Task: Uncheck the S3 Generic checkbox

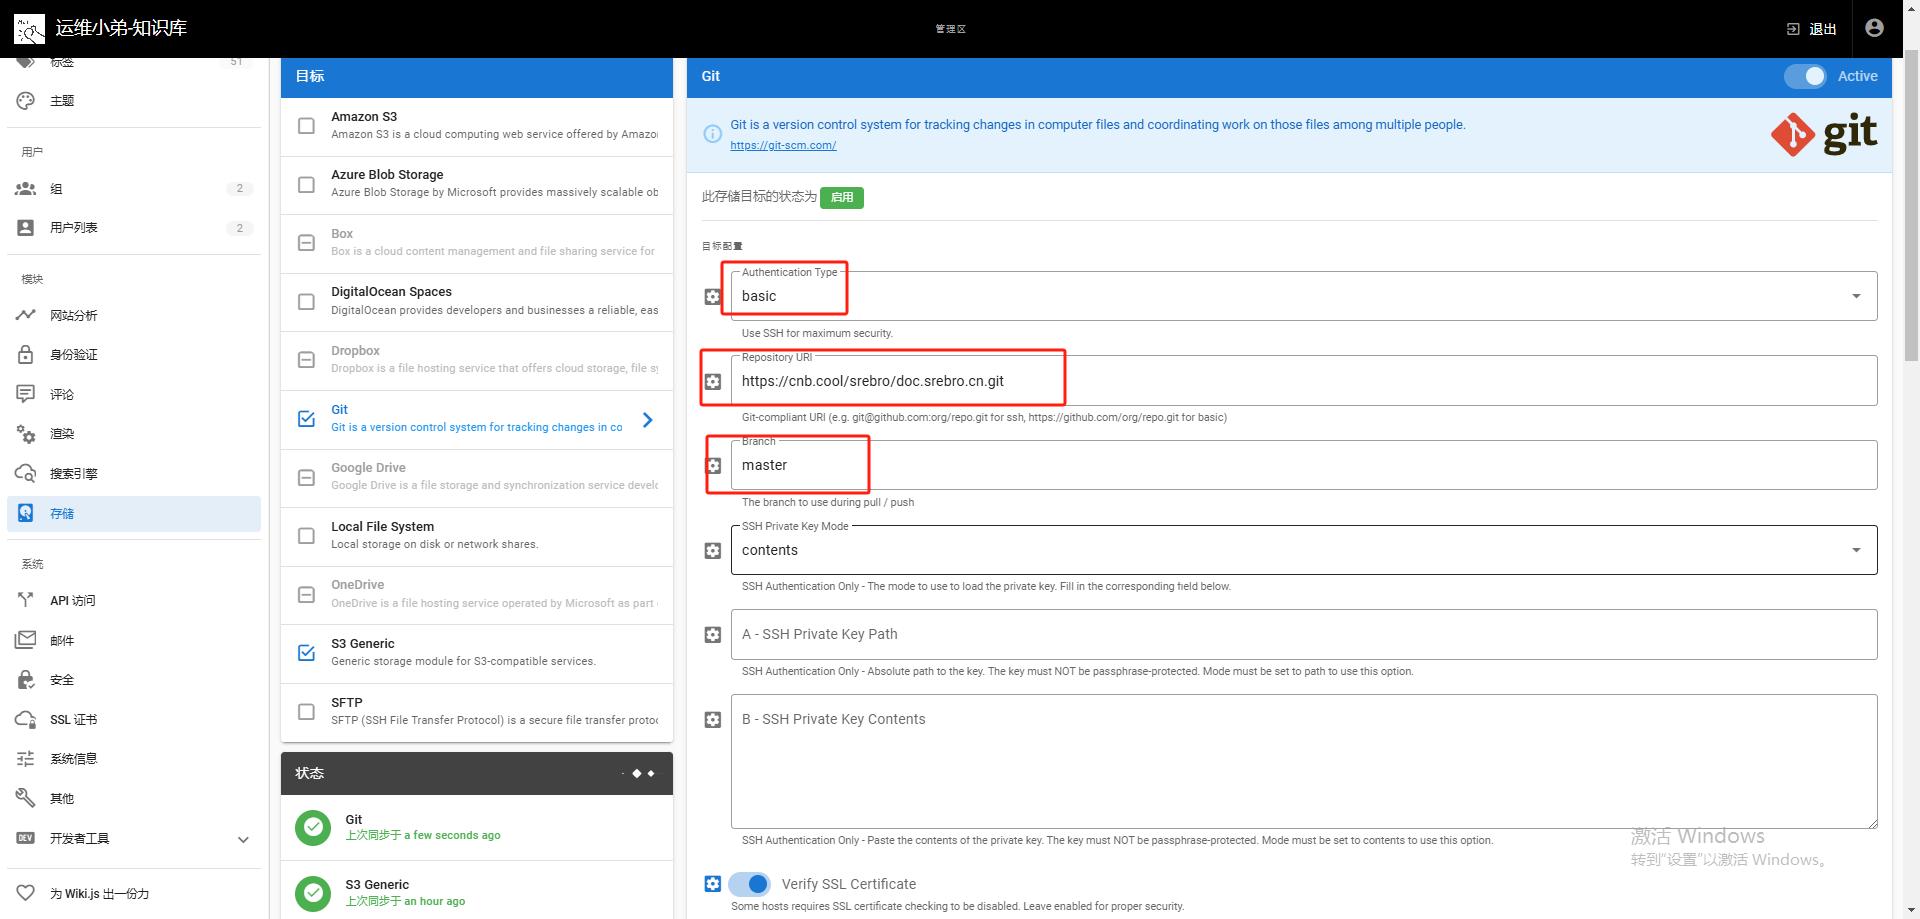Action: pyautogui.click(x=307, y=653)
